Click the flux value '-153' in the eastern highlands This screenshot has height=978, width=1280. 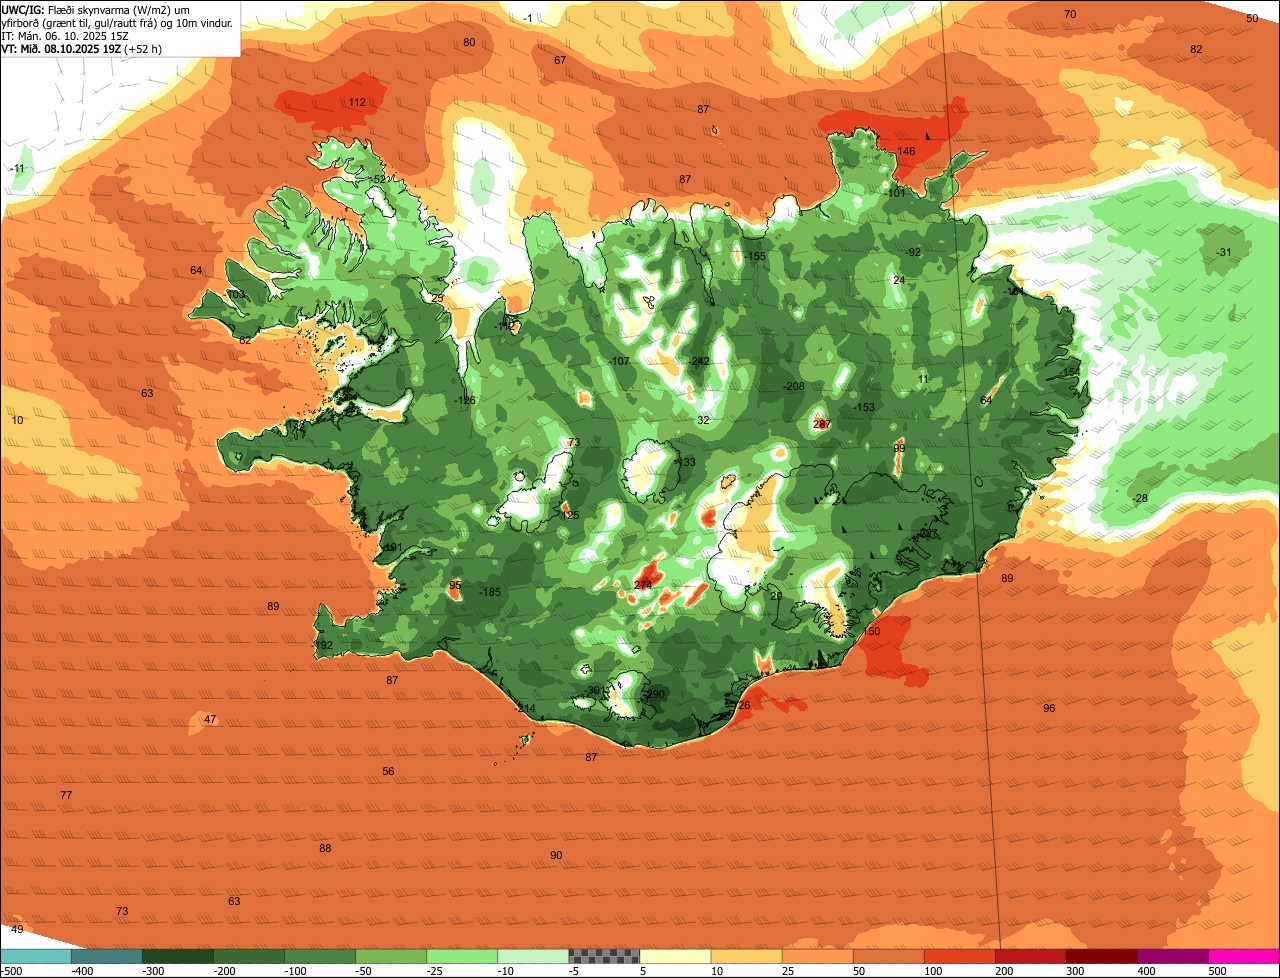point(864,408)
